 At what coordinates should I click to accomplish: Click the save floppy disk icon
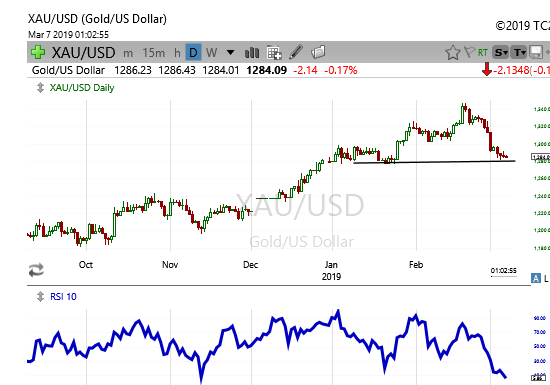[536, 53]
